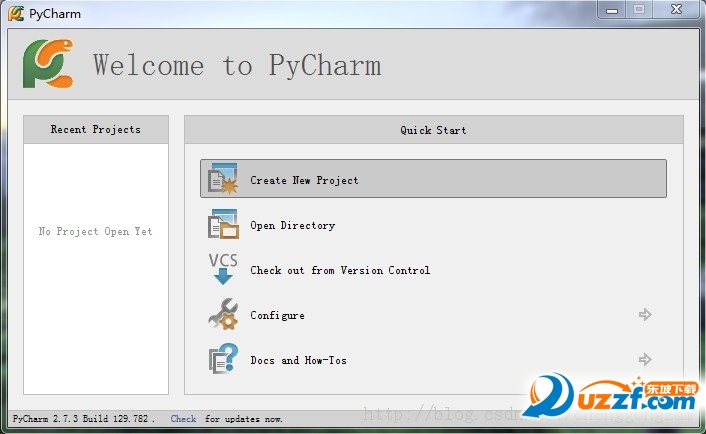Click the PyCharm logo in the welcome header
The image size is (706, 434).
(x=48, y=63)
